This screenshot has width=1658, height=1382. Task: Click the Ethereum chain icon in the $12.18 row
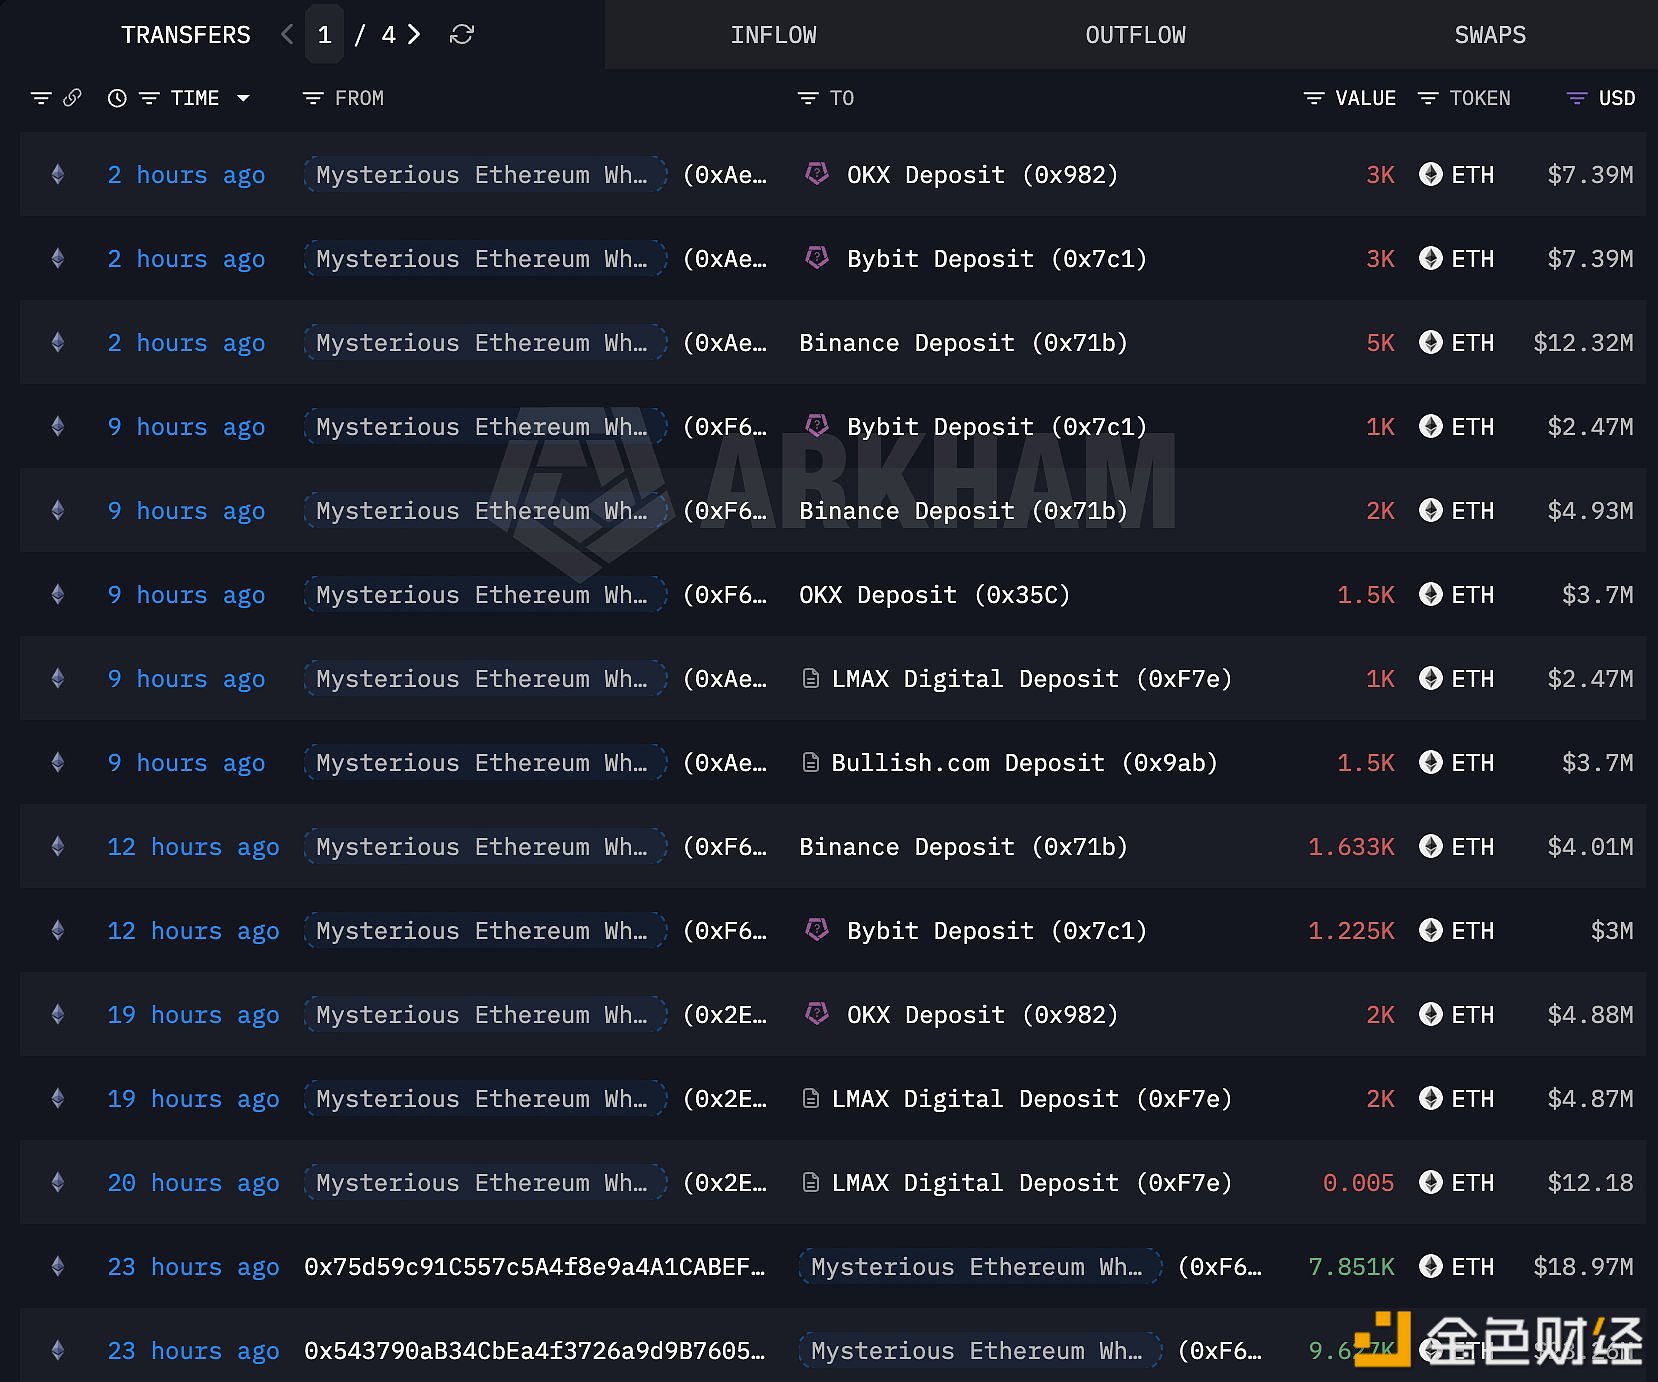pos(58,1183)
